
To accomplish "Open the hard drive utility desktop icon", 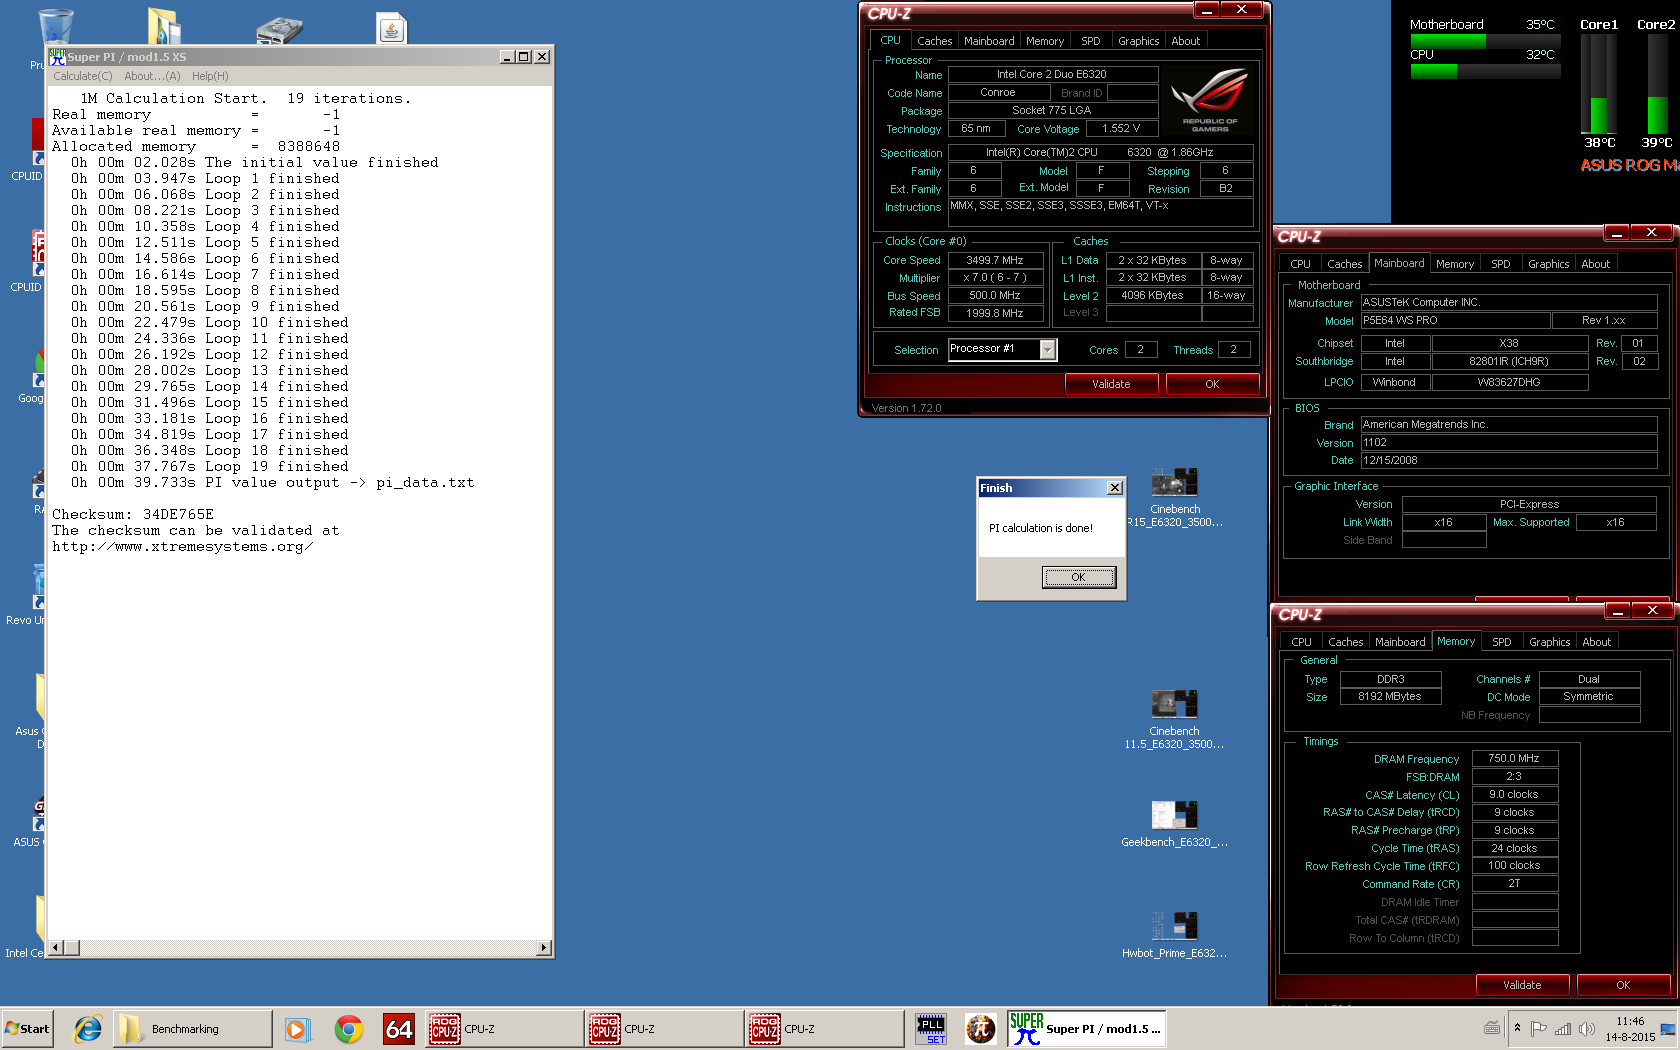I will coord(280,30).
